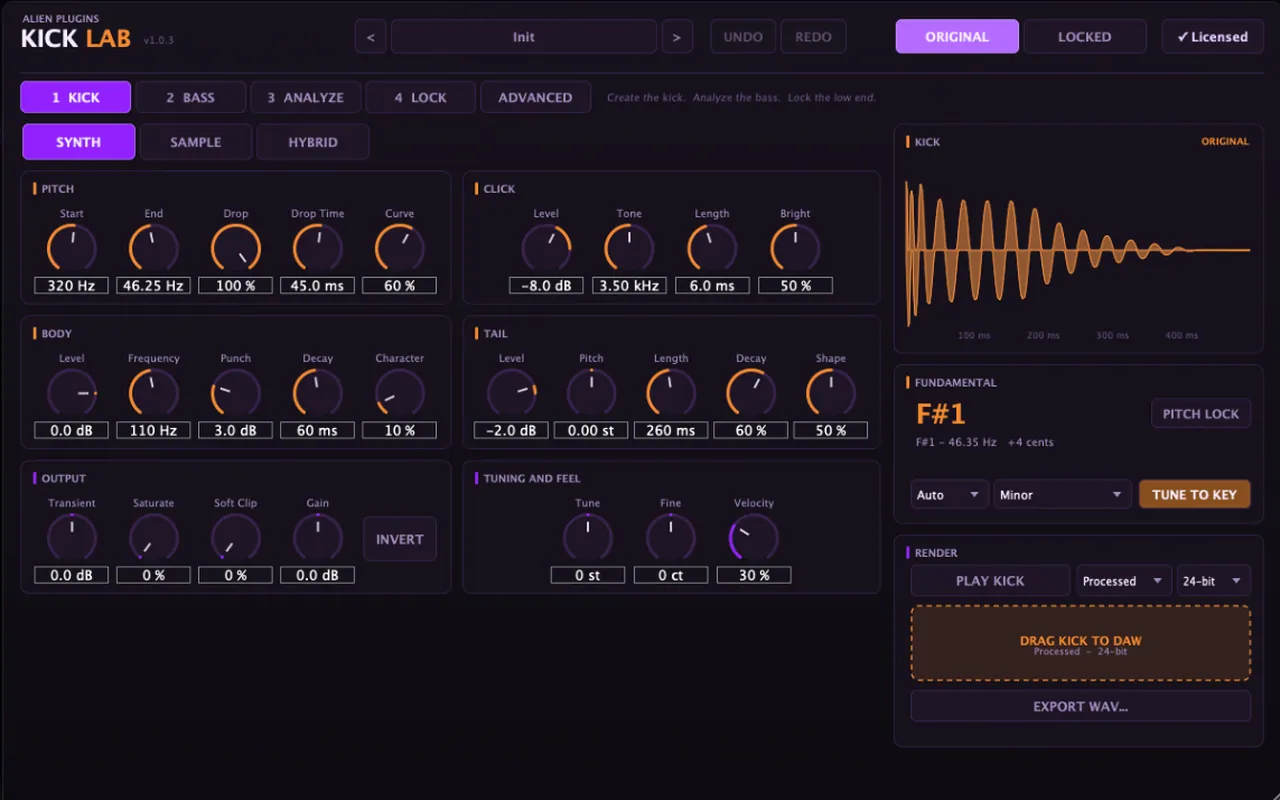Click the kick waveform display
Image resolution: width=1280 pixels, height=800 pixels.
point(1078,250)
